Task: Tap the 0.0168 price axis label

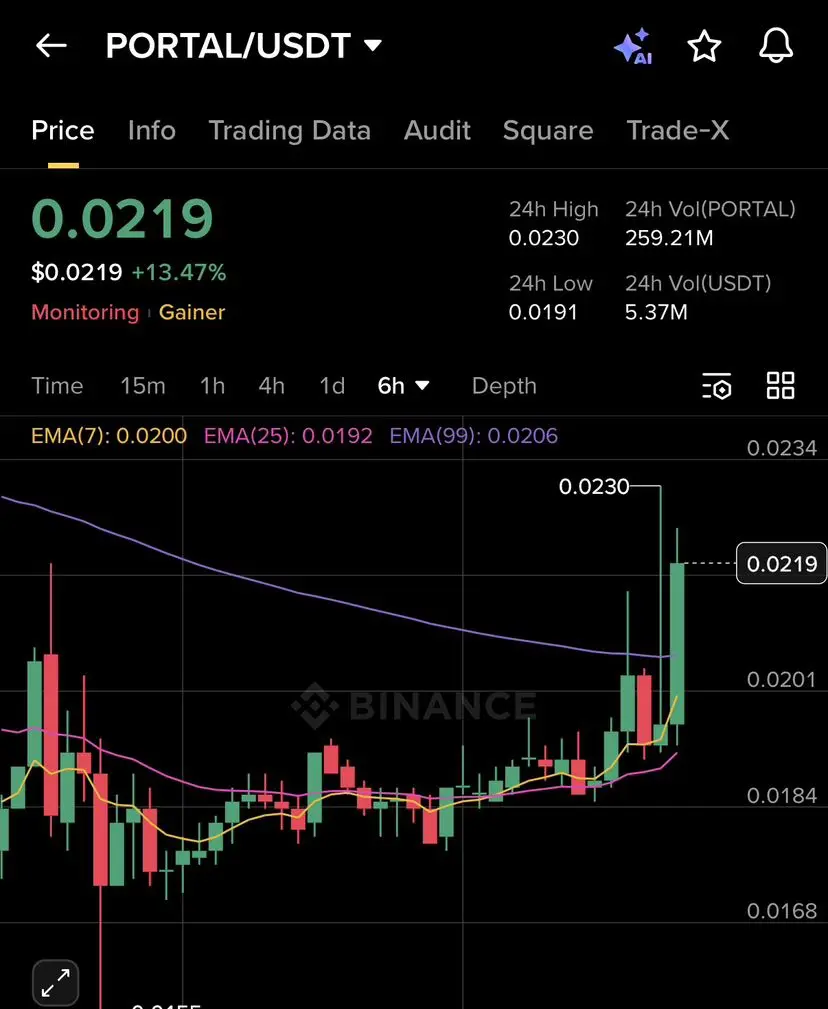Action: pyautogui.click(x=782, y=911)
